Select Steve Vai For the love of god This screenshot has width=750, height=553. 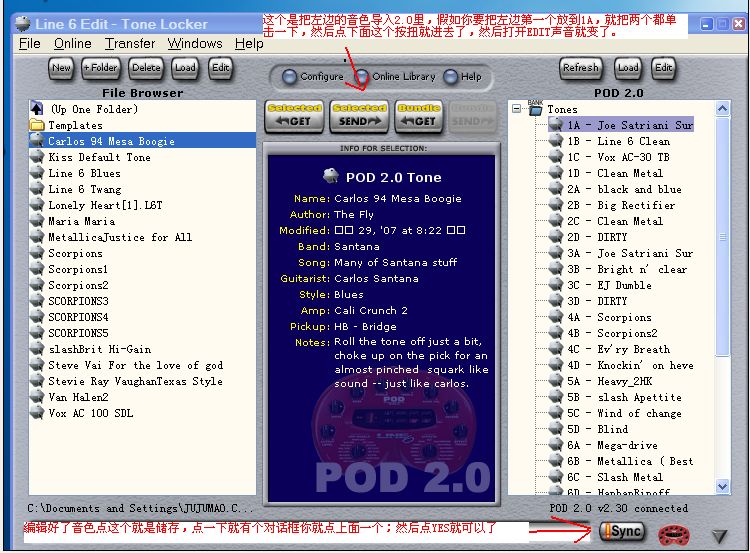click(135, 365)
